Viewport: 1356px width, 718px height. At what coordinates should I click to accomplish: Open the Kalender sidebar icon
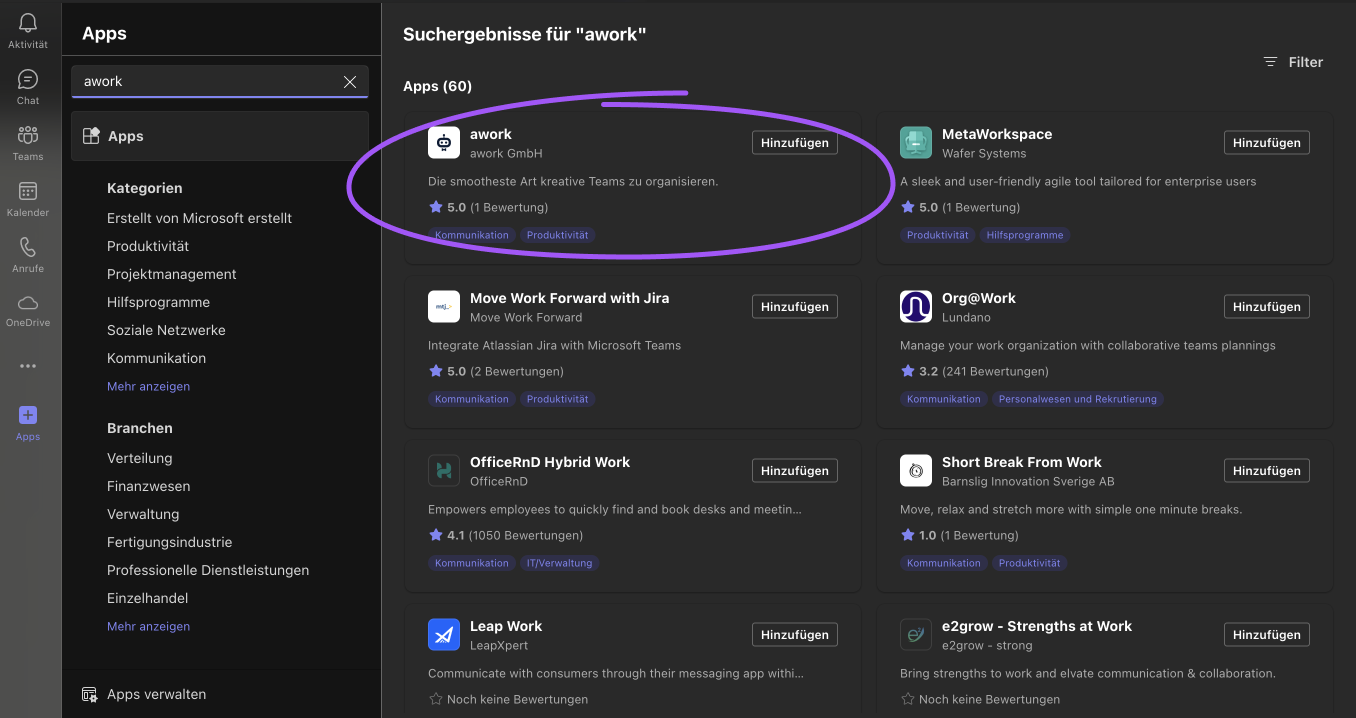point(28,191)
